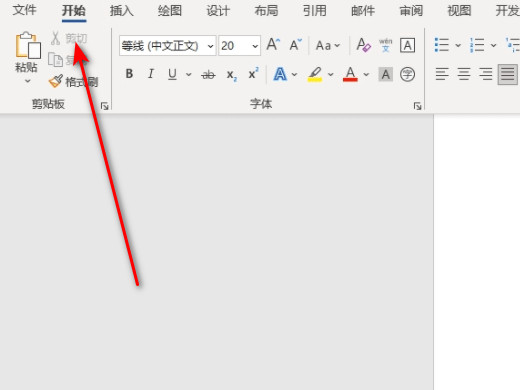The height and width of the screenshot is (390, 520).
Task: Toggle bold formatting
Action: click(129, 74)
